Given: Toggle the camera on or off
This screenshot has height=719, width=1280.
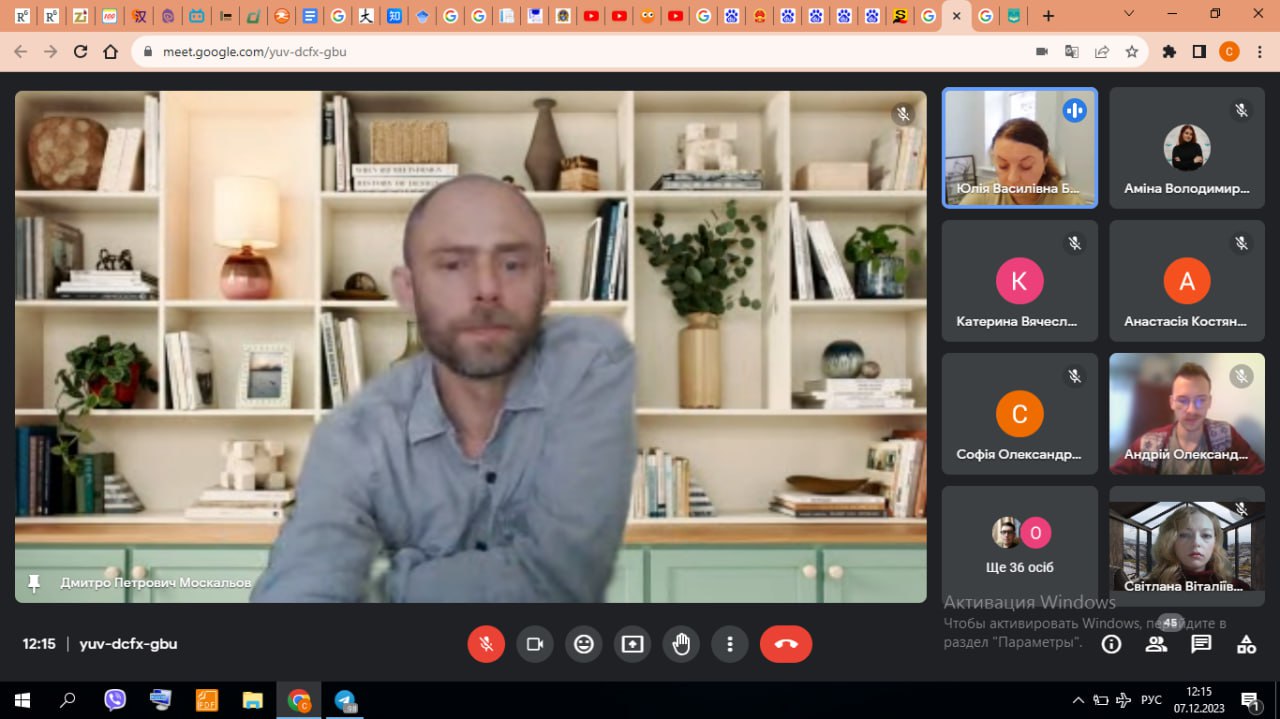Looking at the screenshot, I should [535, 644].
